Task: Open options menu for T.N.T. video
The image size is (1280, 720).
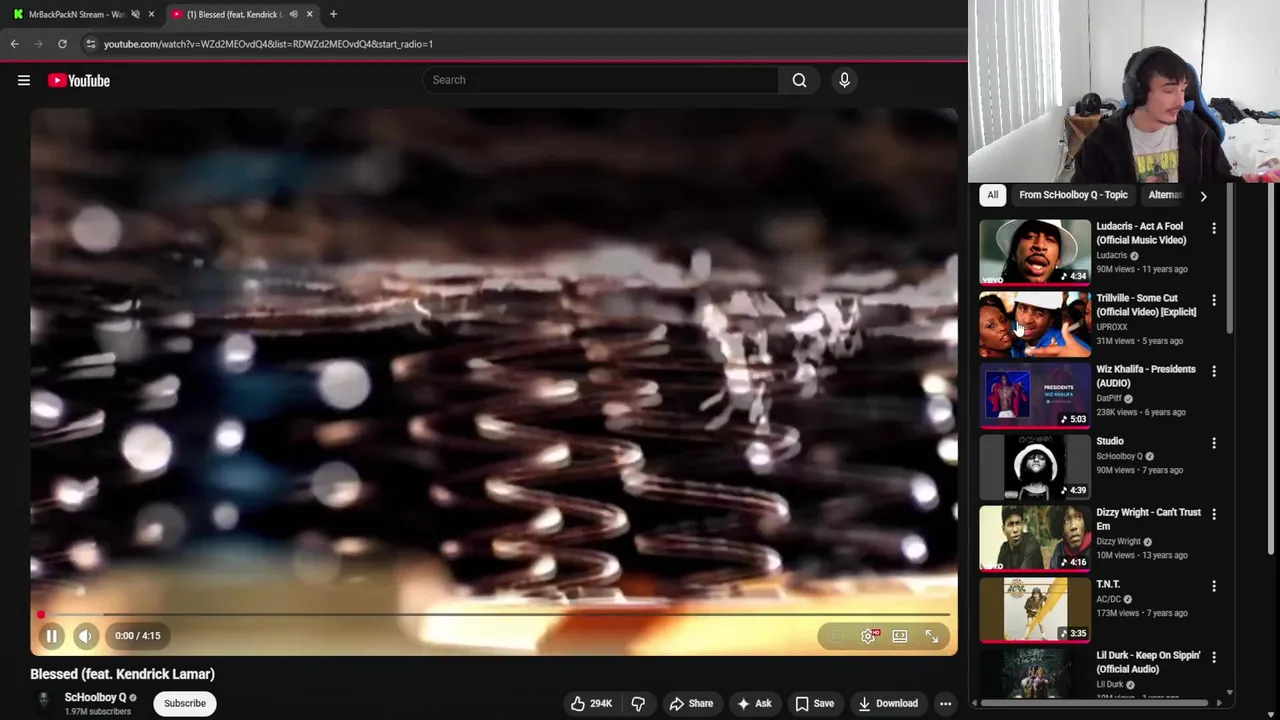Action: (x=1214, y=586)
